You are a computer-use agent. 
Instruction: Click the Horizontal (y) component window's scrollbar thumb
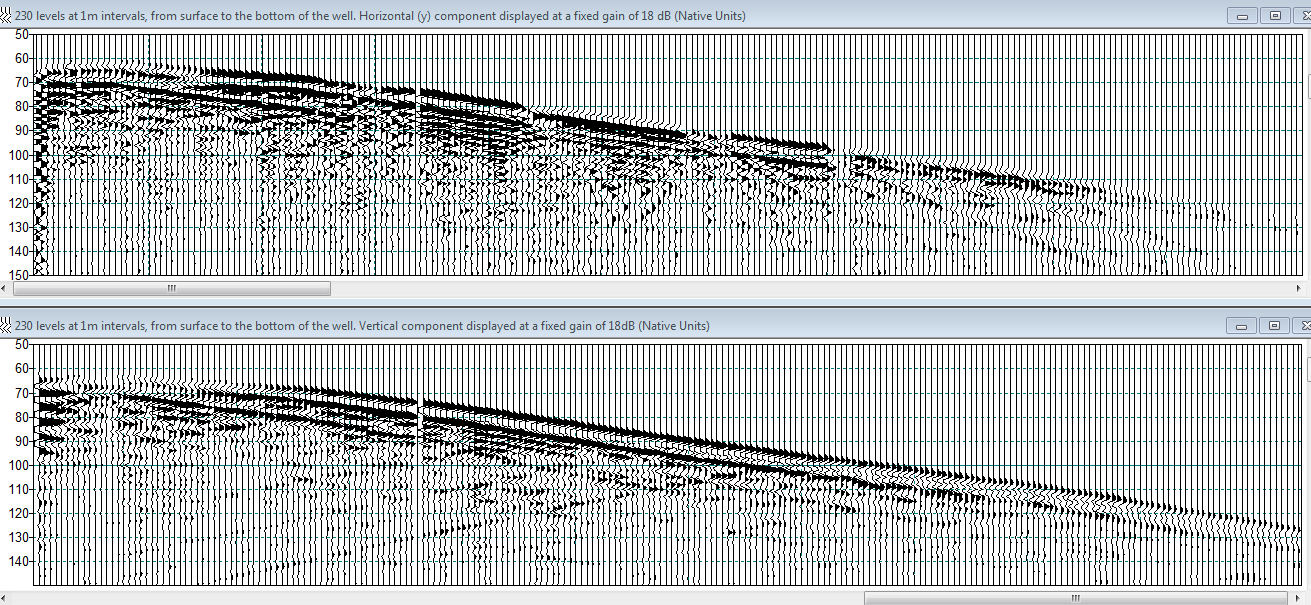171,288
